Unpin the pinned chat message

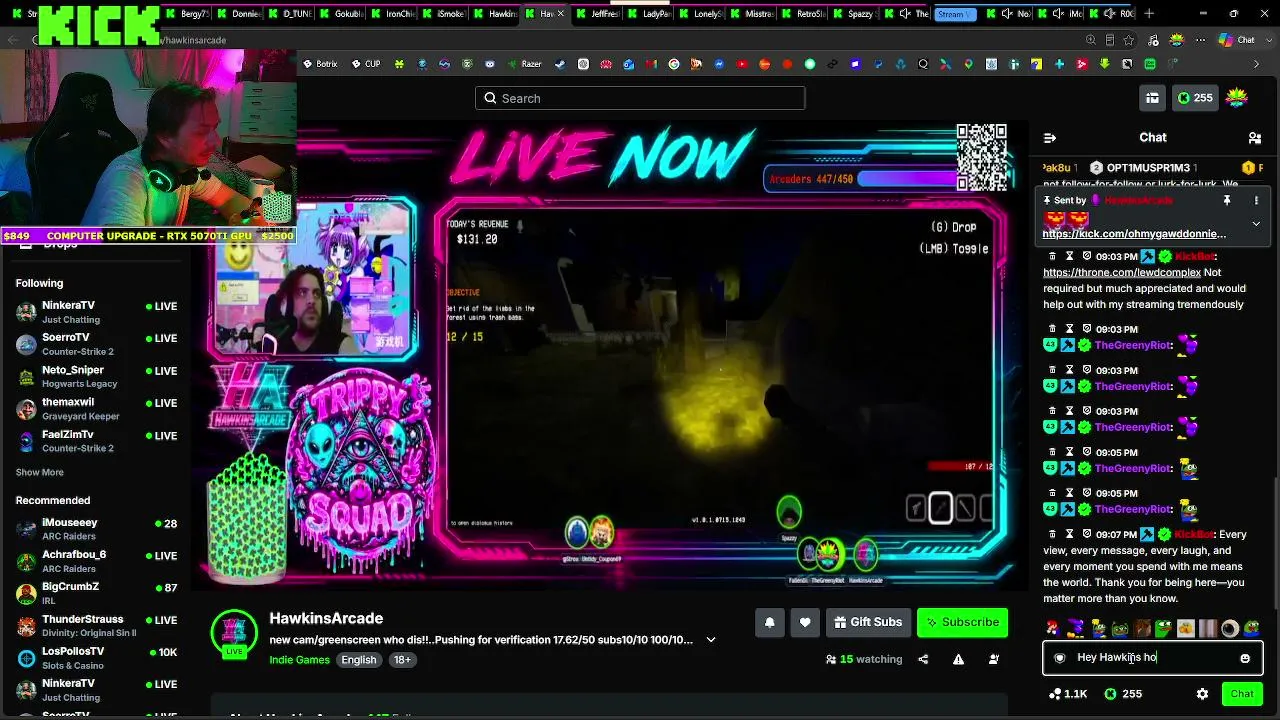point(1227,201)
